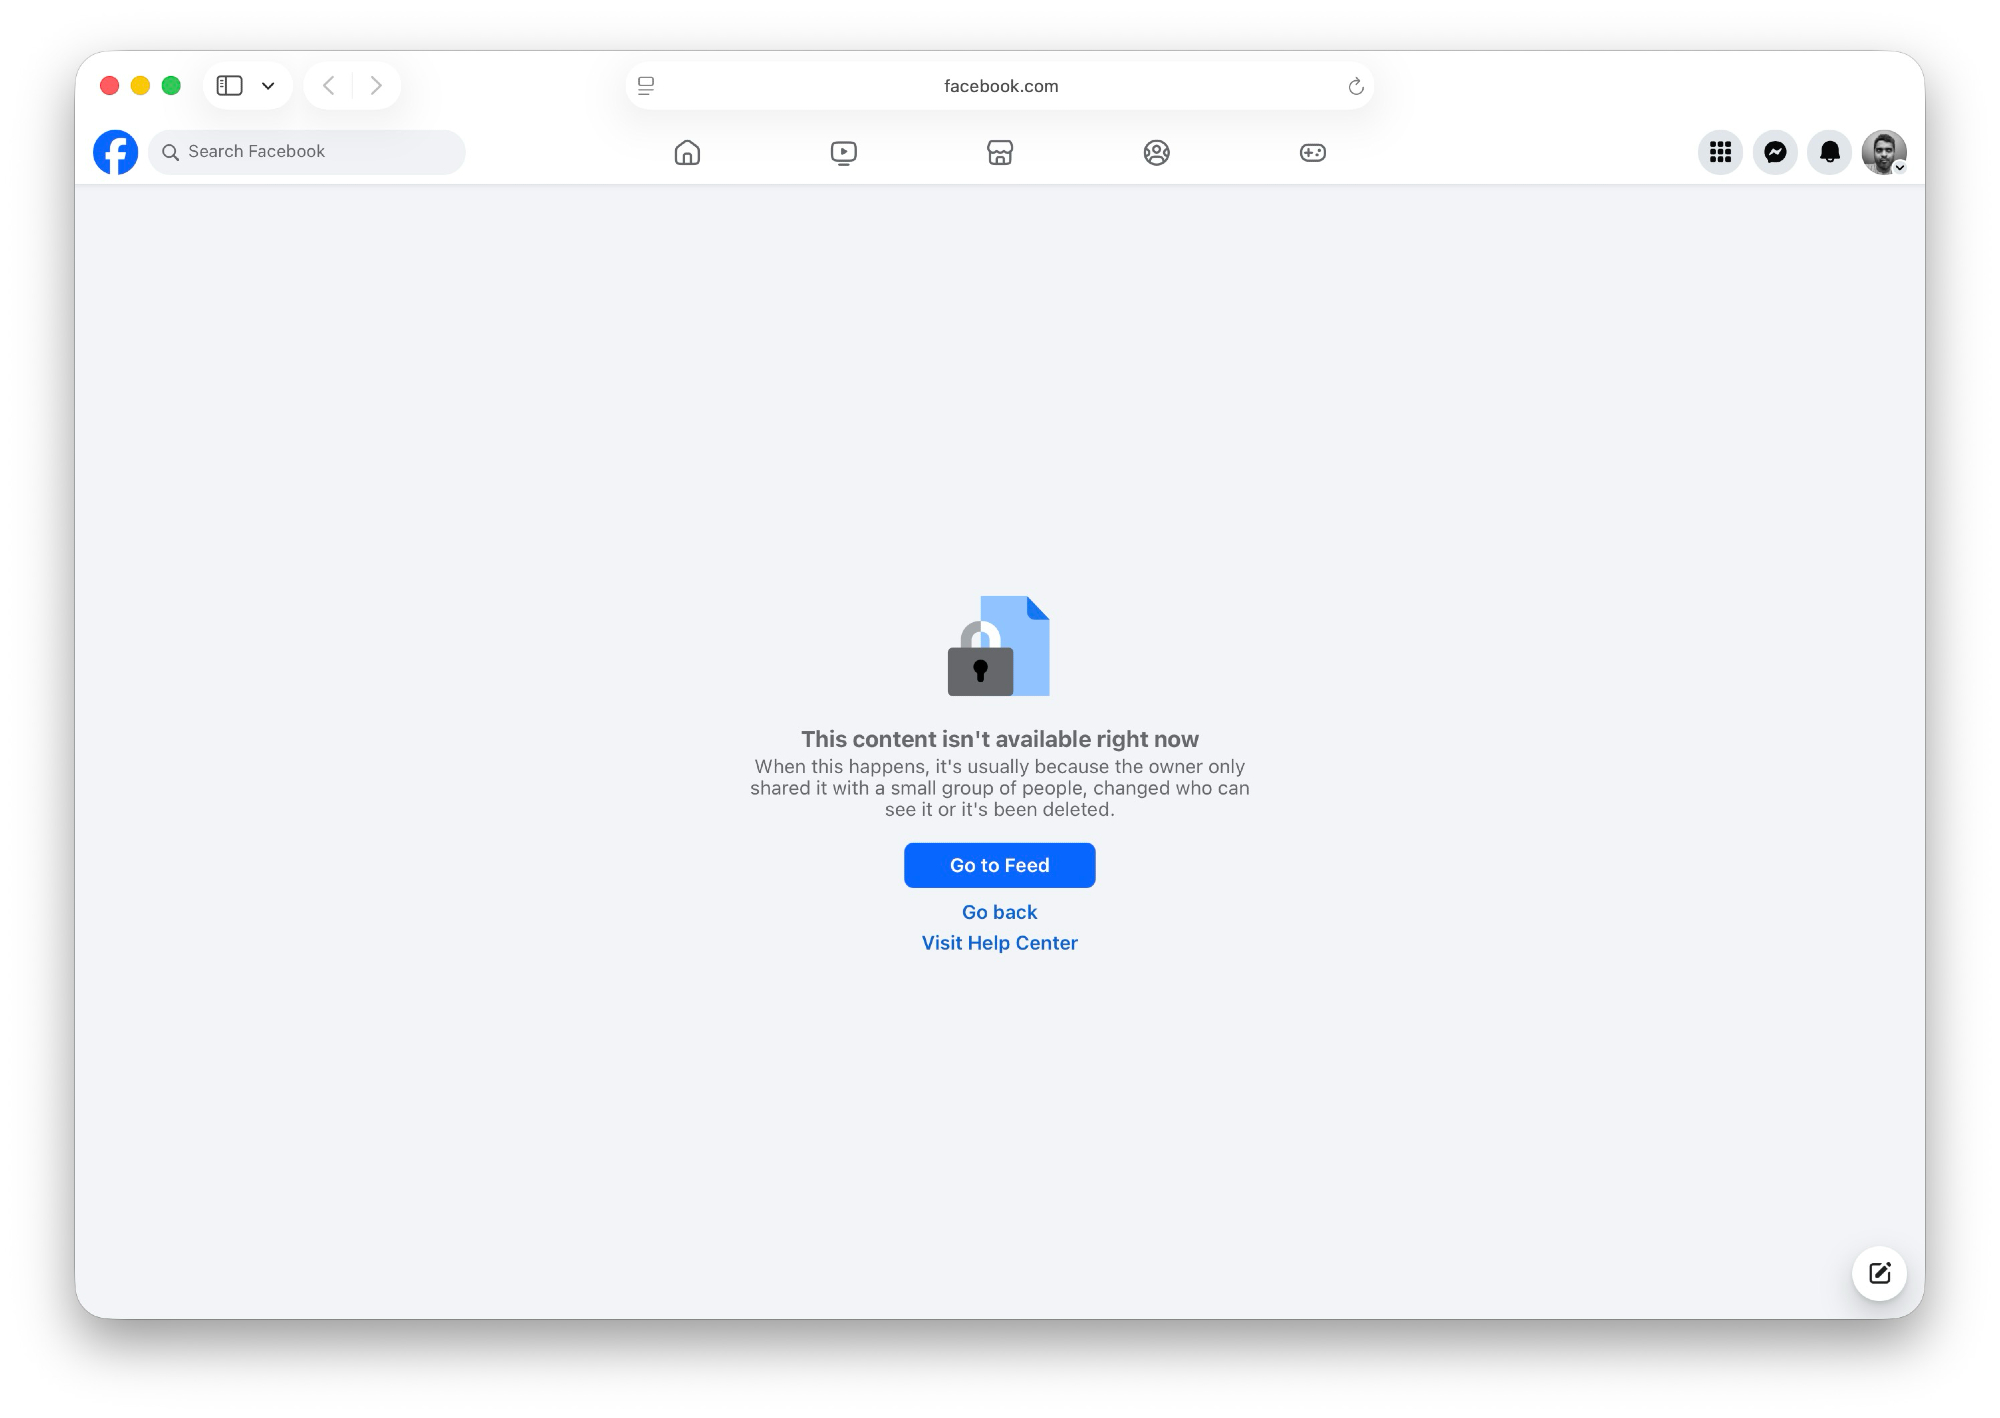Start a new message with compose icon

click(x=1879, y=1273)
